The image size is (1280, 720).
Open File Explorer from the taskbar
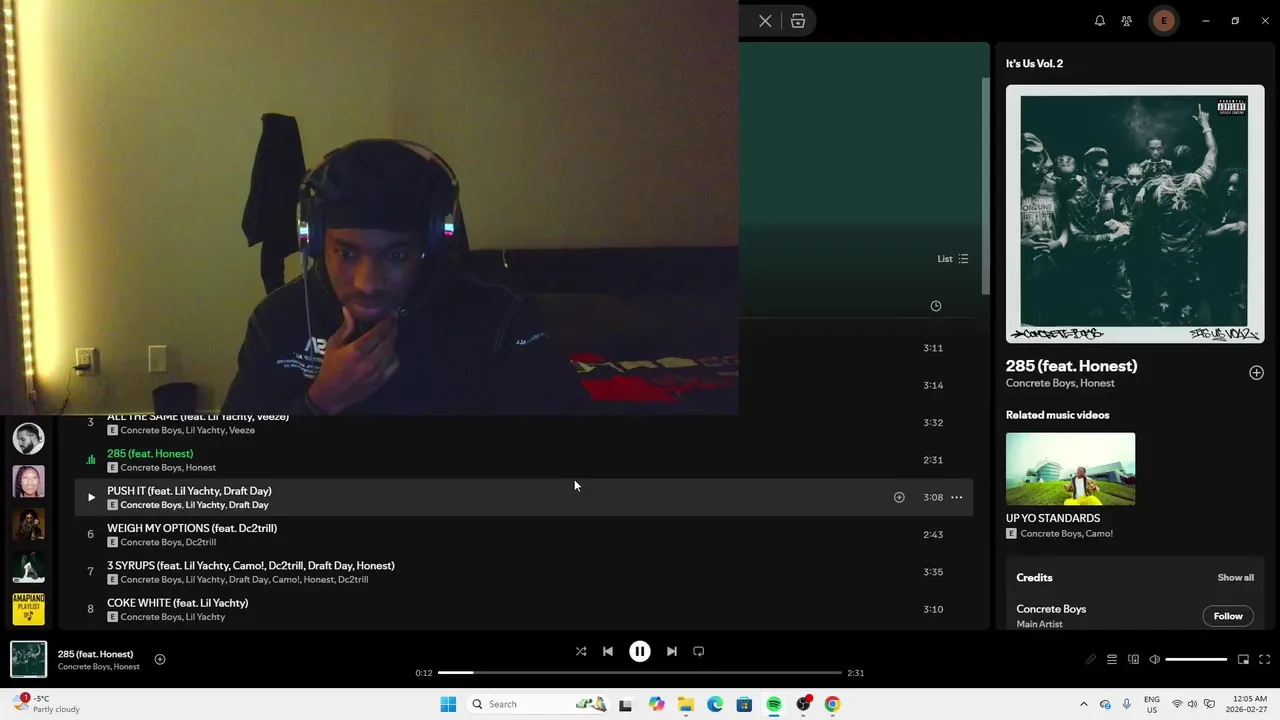(x=686, y=704)
